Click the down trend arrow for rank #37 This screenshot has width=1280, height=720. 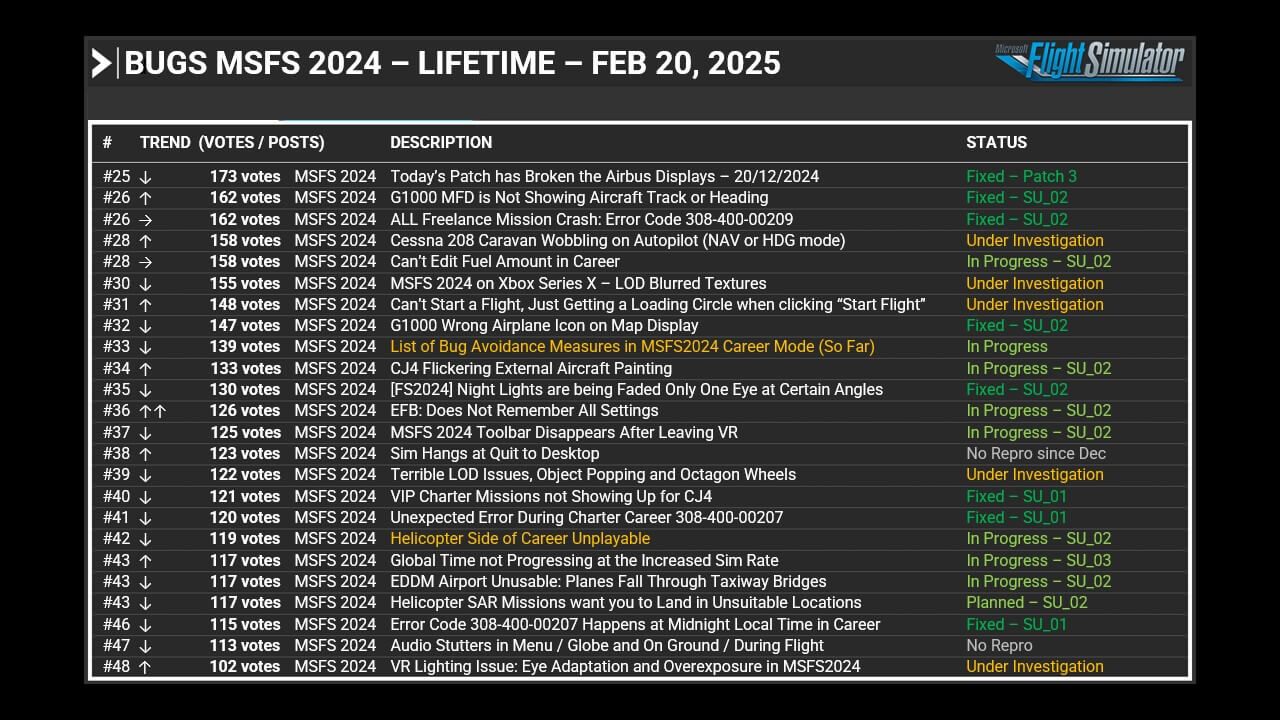point(145,433)
